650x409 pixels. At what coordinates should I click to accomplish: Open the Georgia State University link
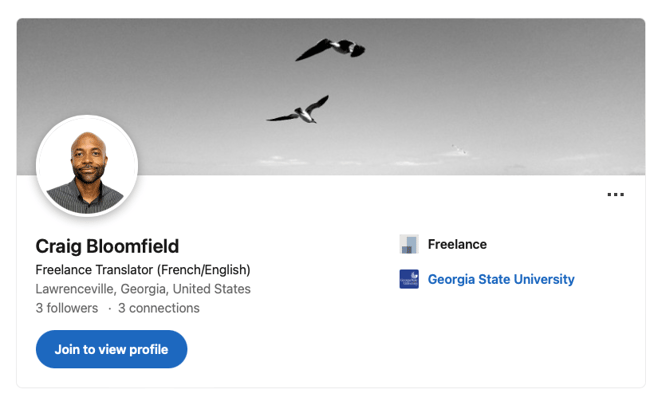501,280
